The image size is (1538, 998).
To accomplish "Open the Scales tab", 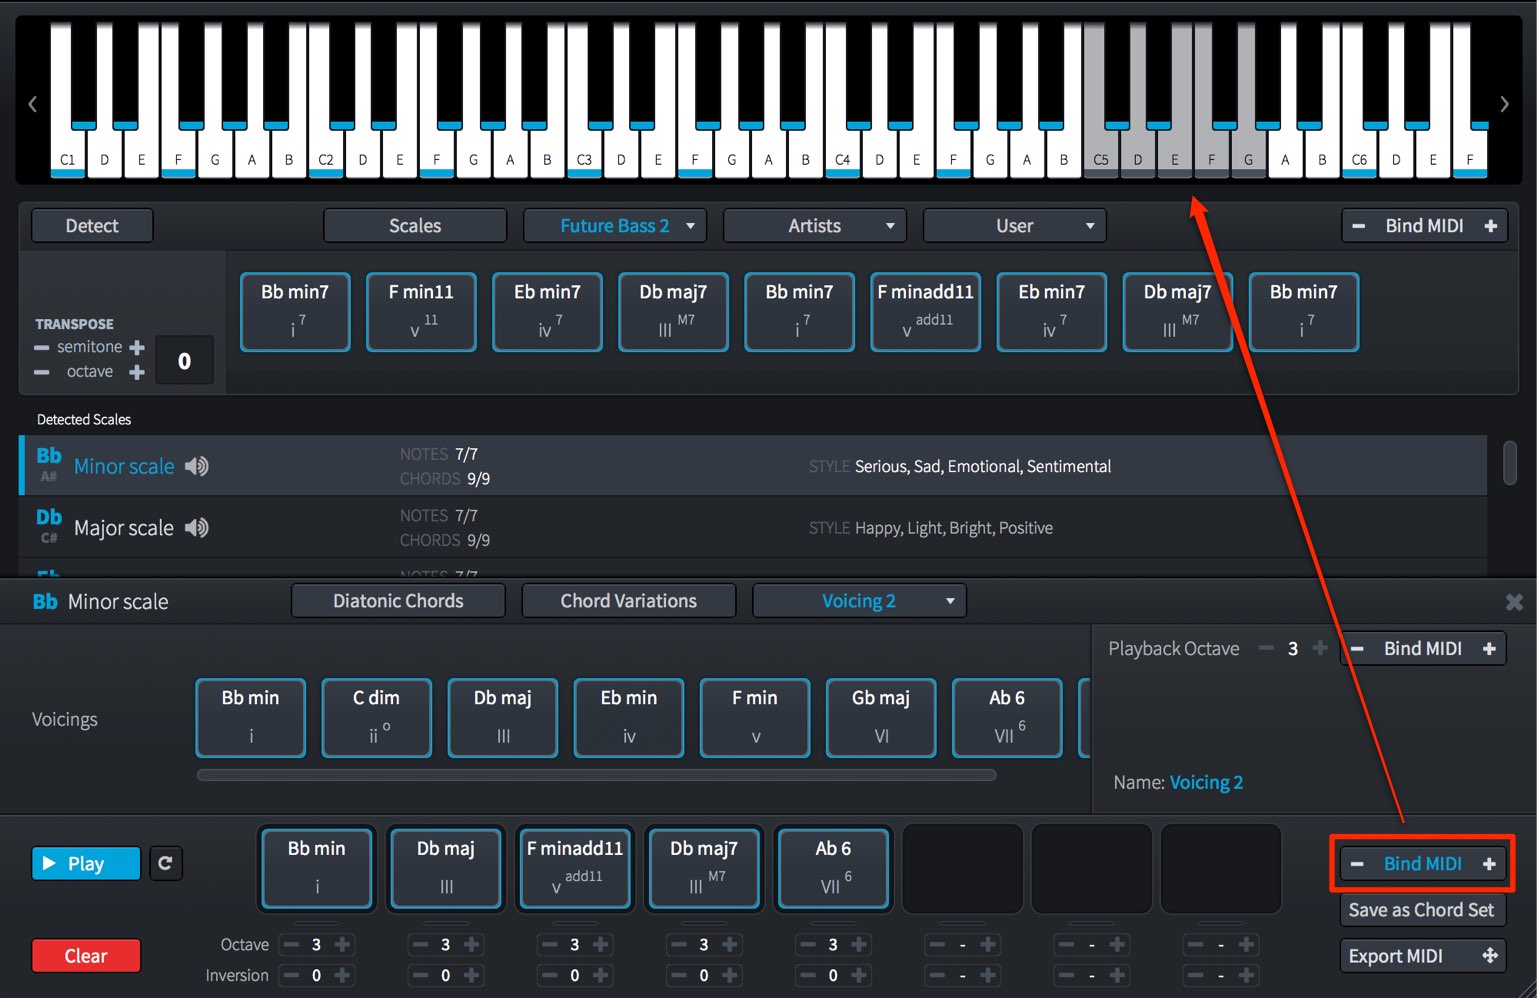I will [415, 226].
